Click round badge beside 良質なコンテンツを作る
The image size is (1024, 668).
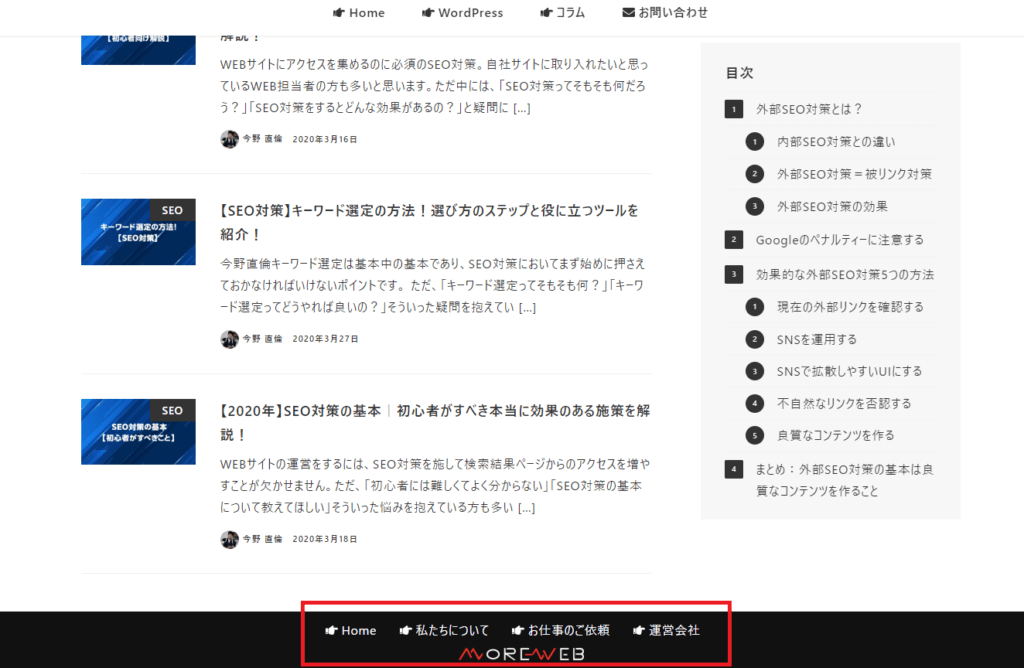(x=755, y=436)
